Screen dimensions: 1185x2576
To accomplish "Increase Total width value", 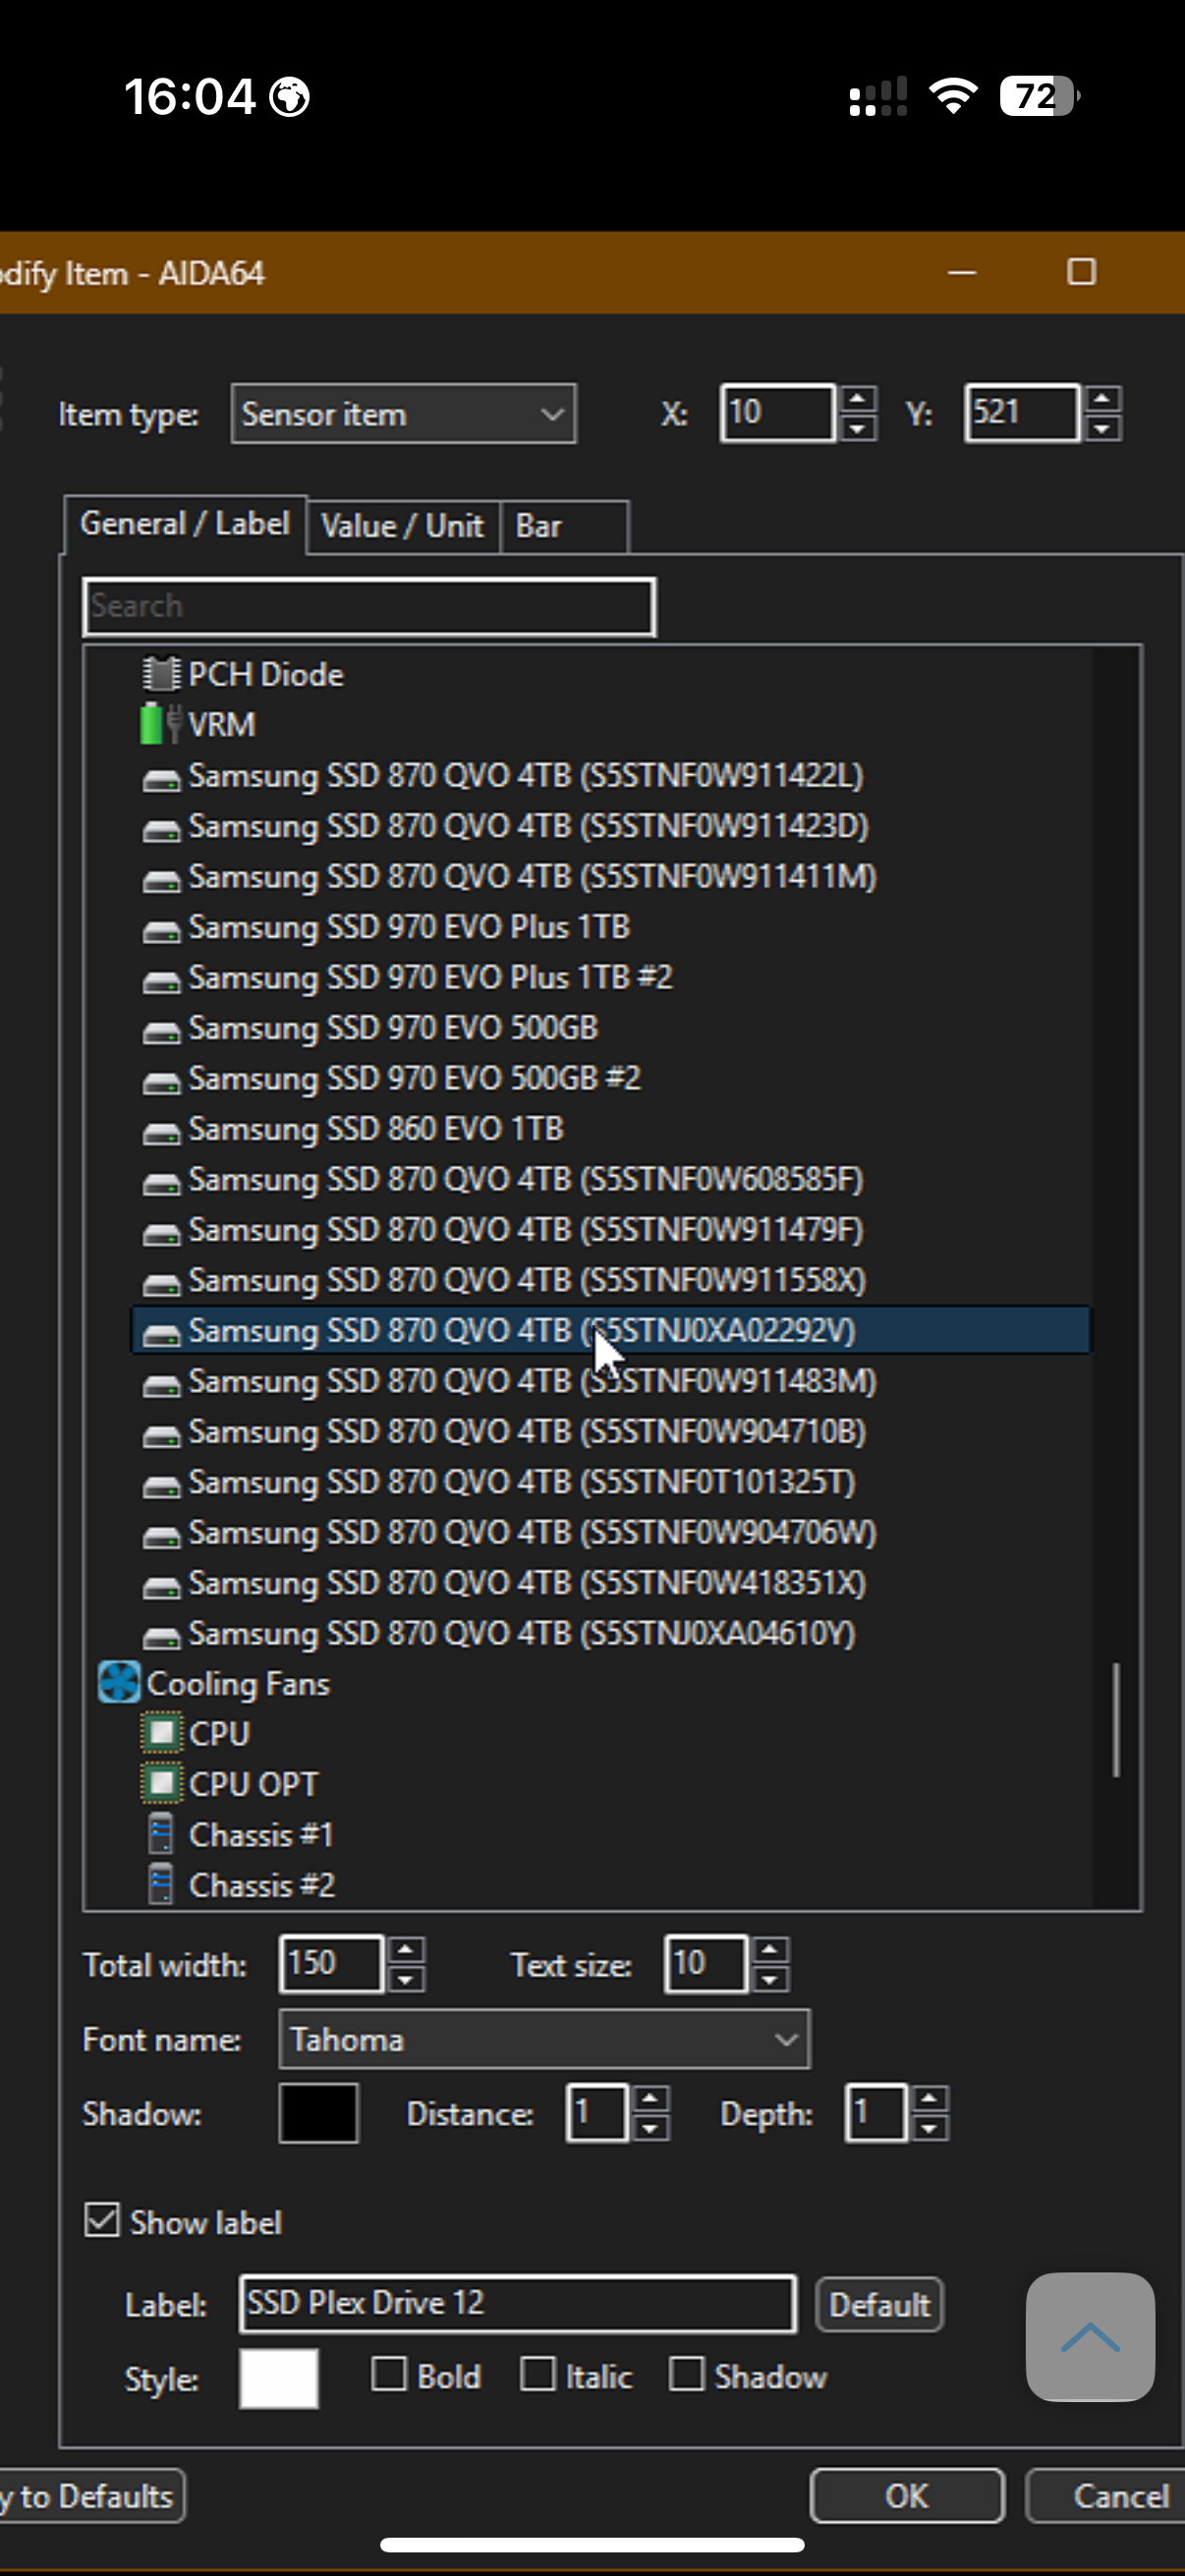I will 405,1949.
